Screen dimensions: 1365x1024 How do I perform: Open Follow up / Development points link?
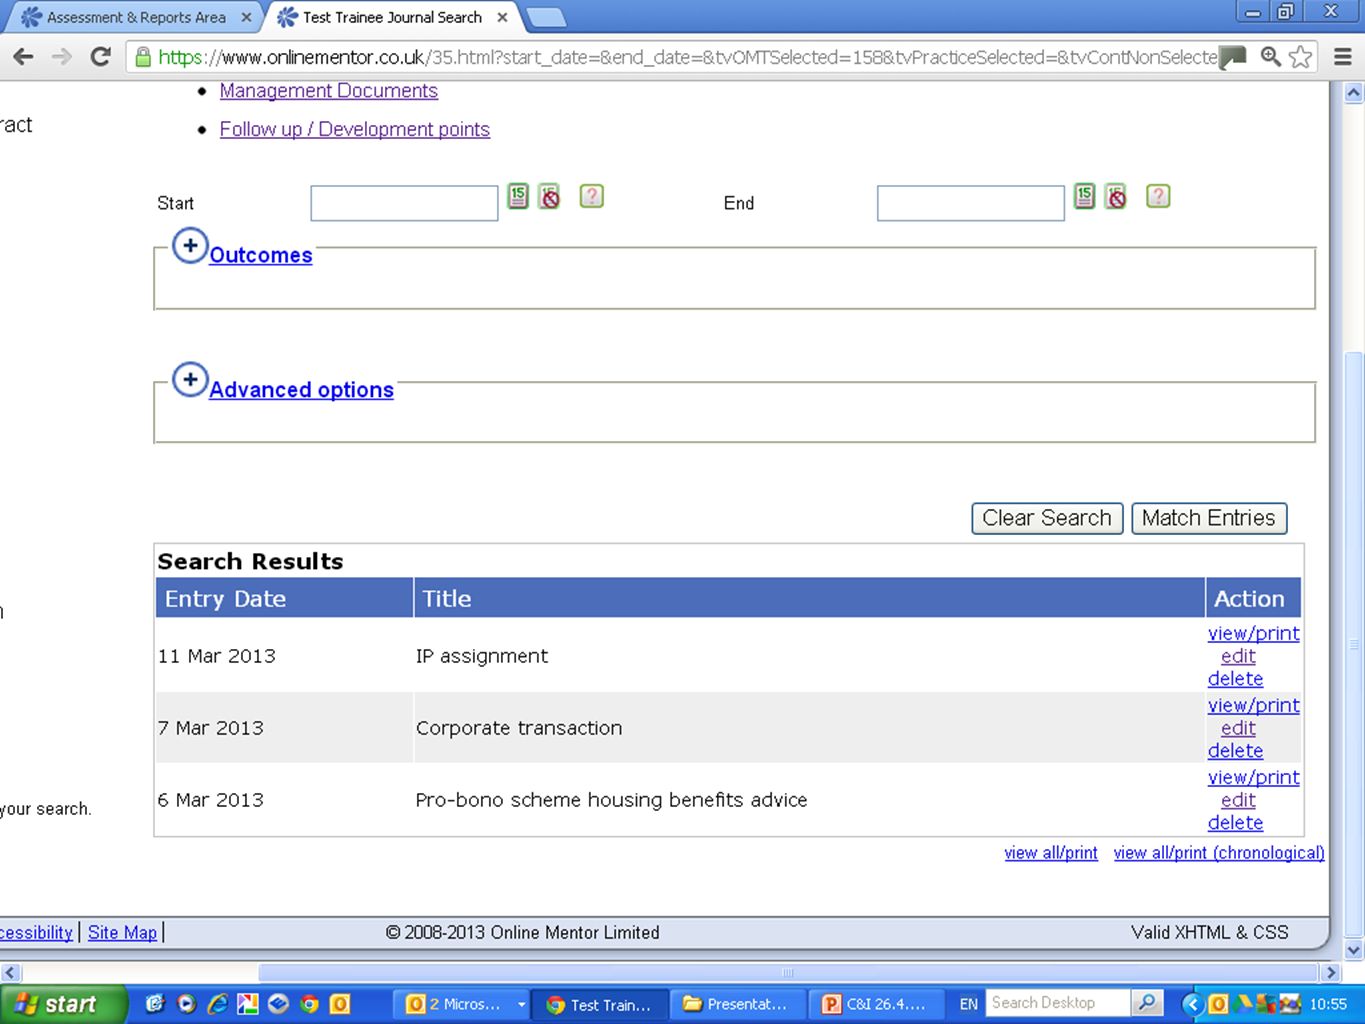point(355,129)
